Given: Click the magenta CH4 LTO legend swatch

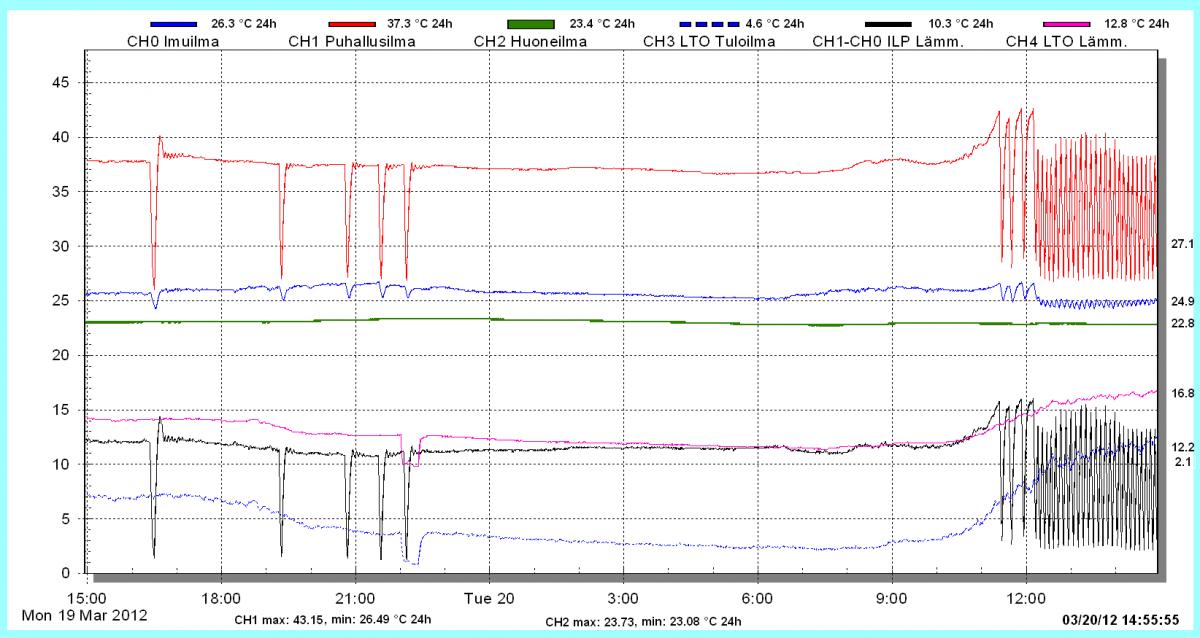Looking at the screenshot, I should click(1067, 23).
